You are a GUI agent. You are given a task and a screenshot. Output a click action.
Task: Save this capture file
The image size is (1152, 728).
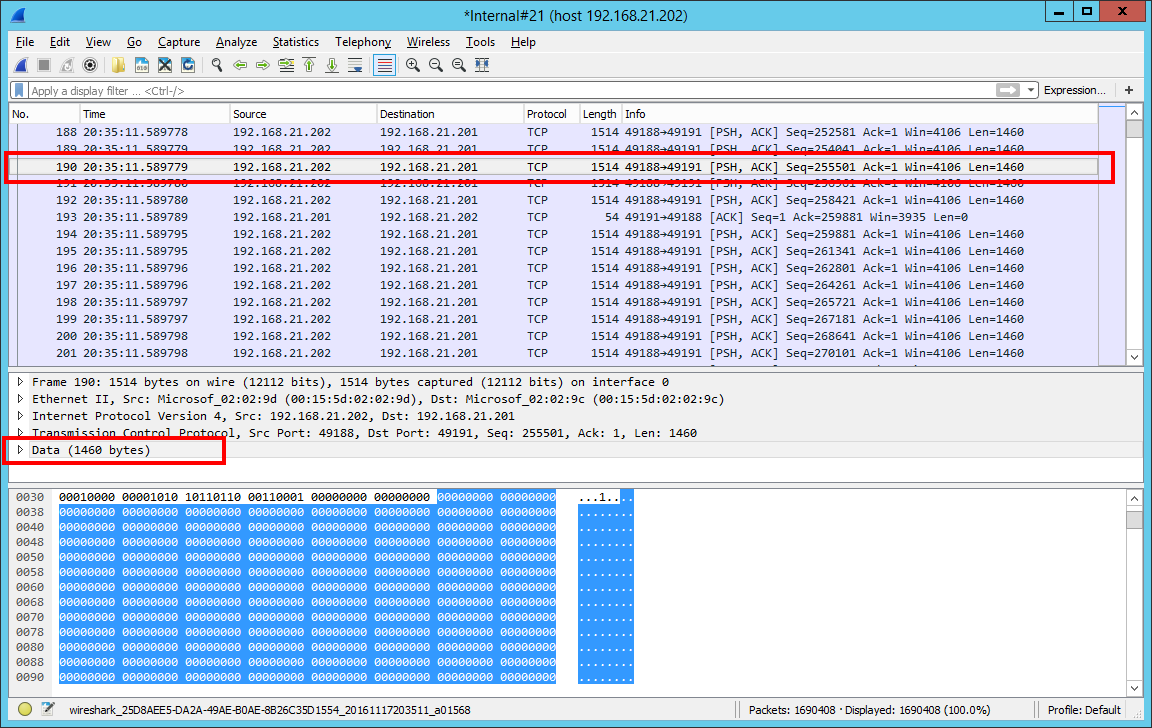click(x=142, y=65)
